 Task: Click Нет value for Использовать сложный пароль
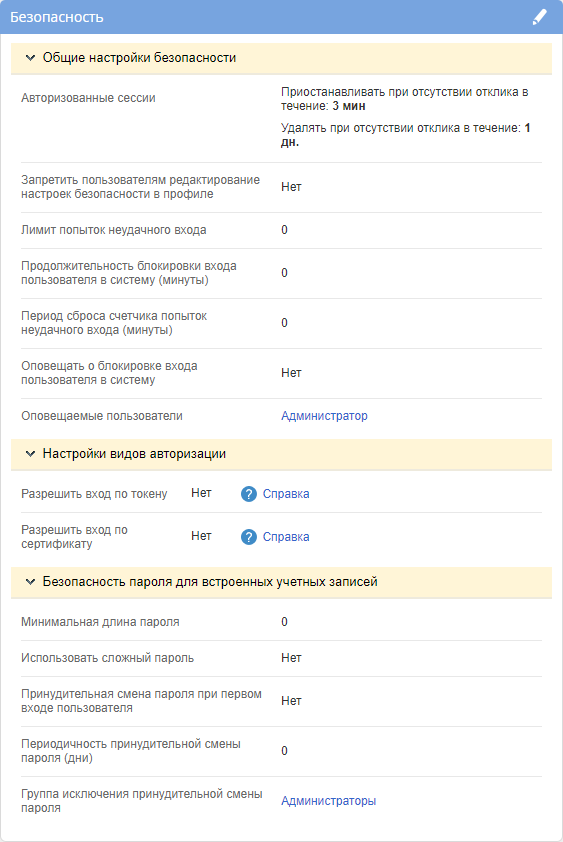[291, 658]
